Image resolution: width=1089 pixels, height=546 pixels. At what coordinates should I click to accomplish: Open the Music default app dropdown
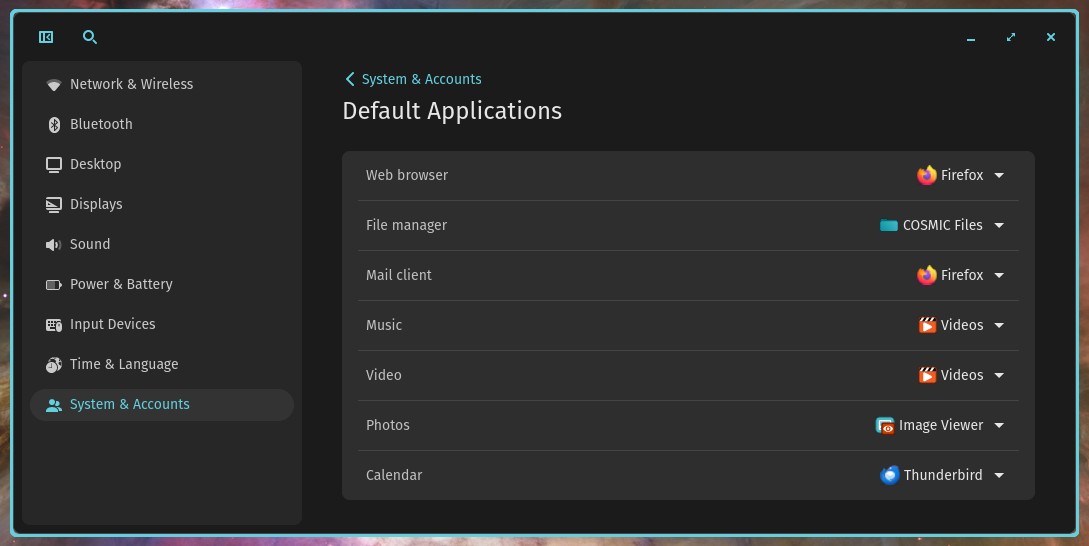pyautogui.click(x=961, y=326)
